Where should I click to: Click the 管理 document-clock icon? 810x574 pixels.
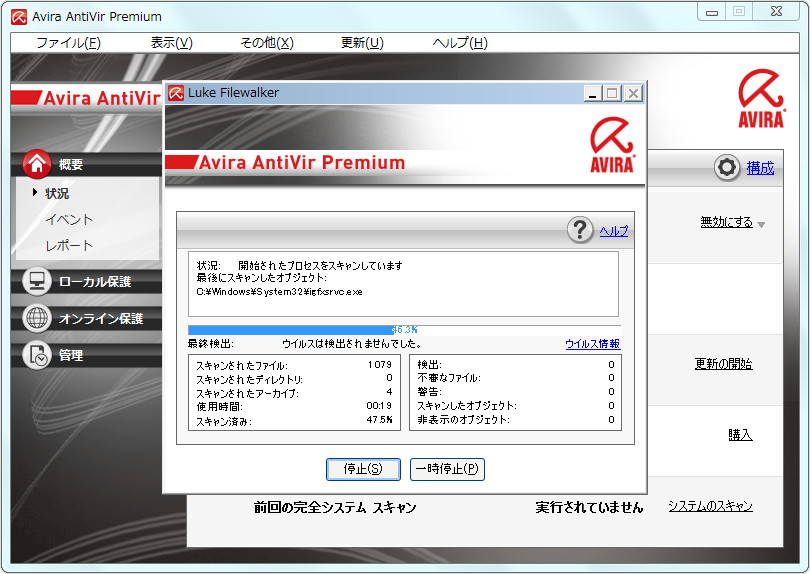pos(37,355)
